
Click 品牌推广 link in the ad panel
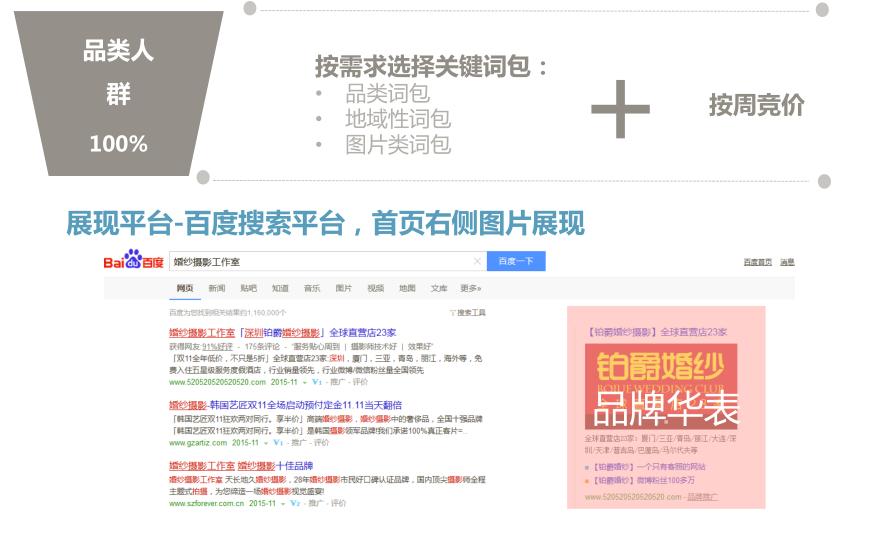[703, 497]
